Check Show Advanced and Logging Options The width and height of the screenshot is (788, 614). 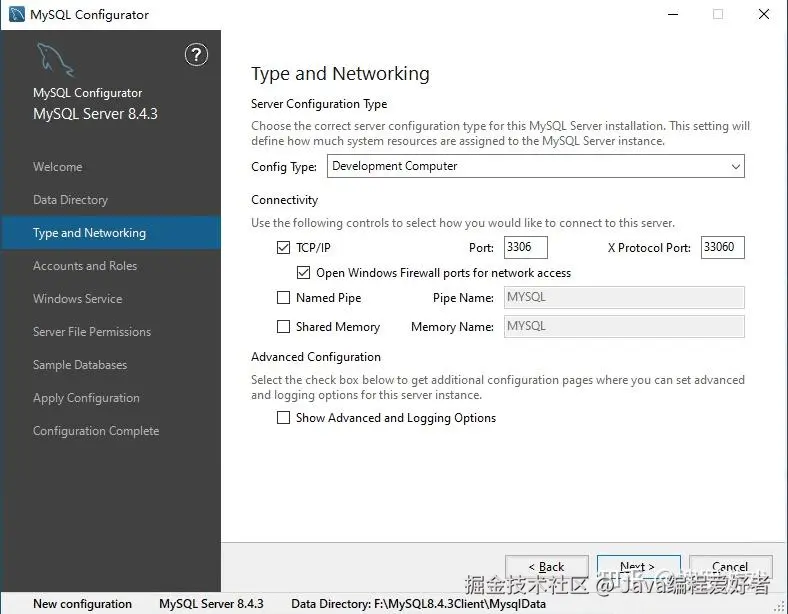283,418
